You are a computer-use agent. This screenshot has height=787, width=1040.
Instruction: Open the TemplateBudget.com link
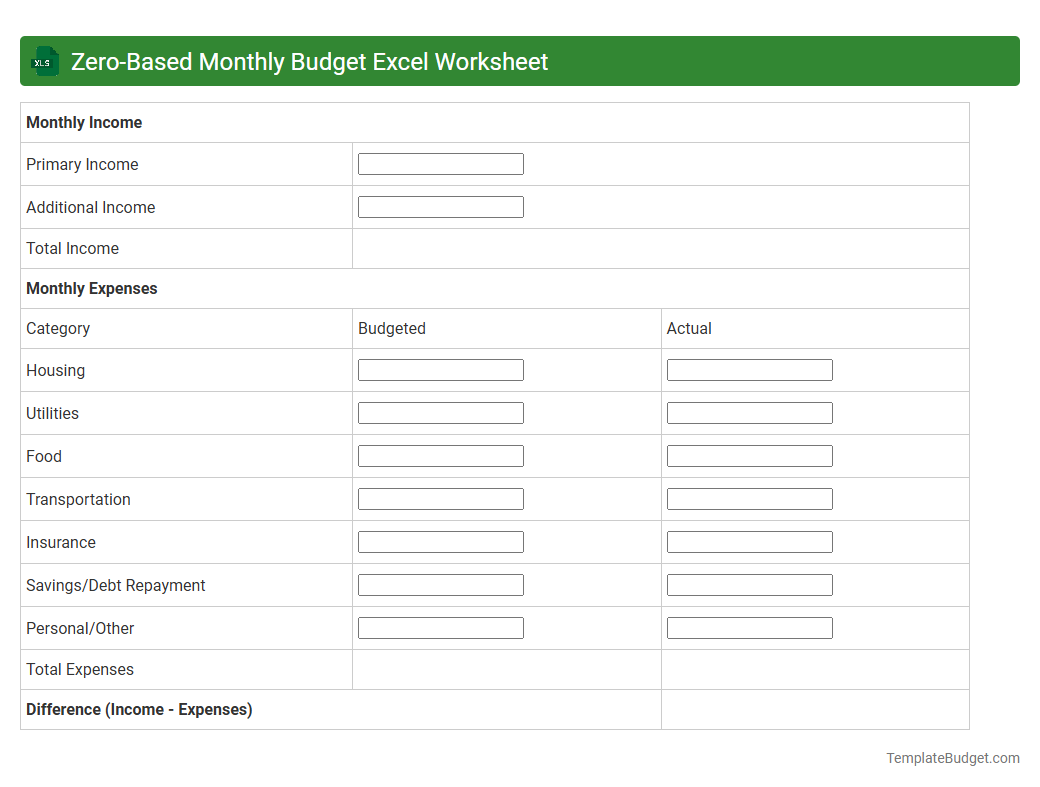tap(953, 758)
